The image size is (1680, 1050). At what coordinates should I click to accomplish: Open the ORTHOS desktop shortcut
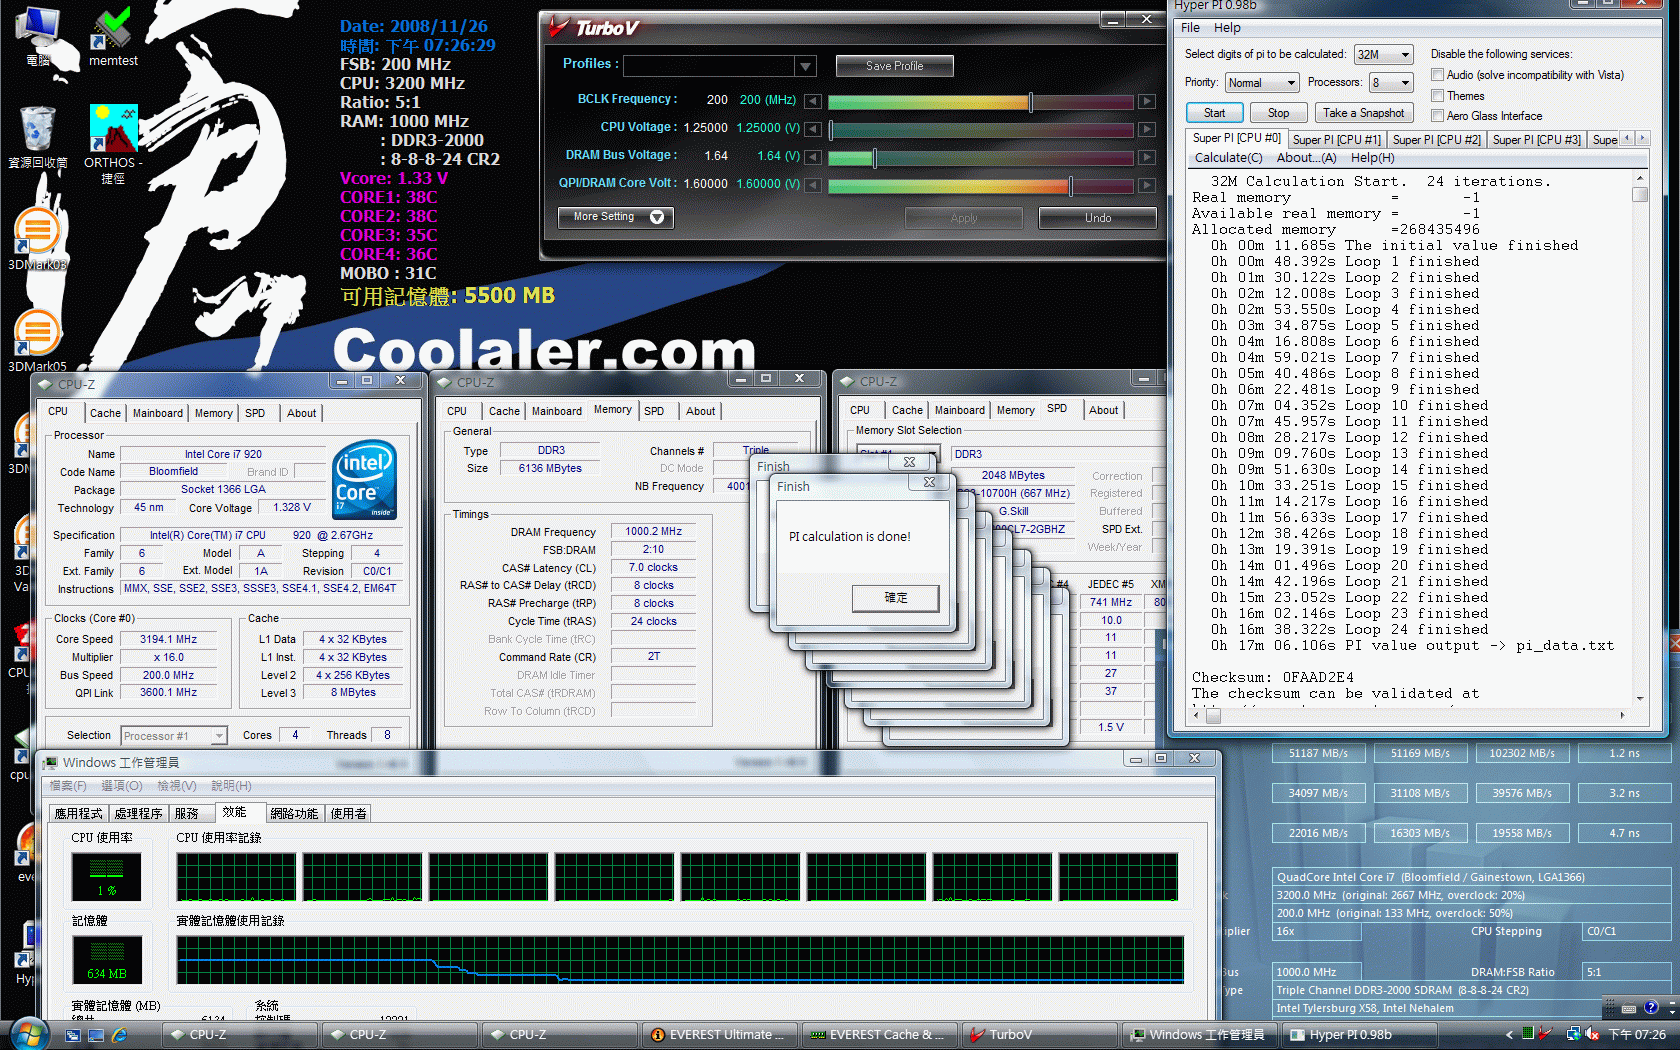pyautogui.click(x=113, y=143)
